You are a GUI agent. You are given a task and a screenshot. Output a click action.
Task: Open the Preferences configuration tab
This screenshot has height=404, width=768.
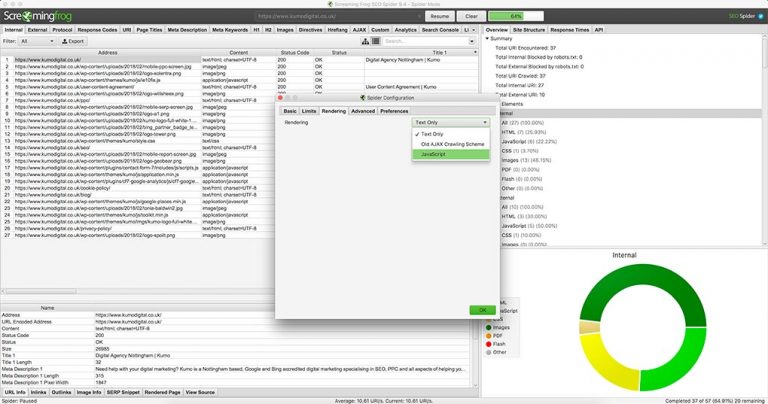[x=394, y=111]
